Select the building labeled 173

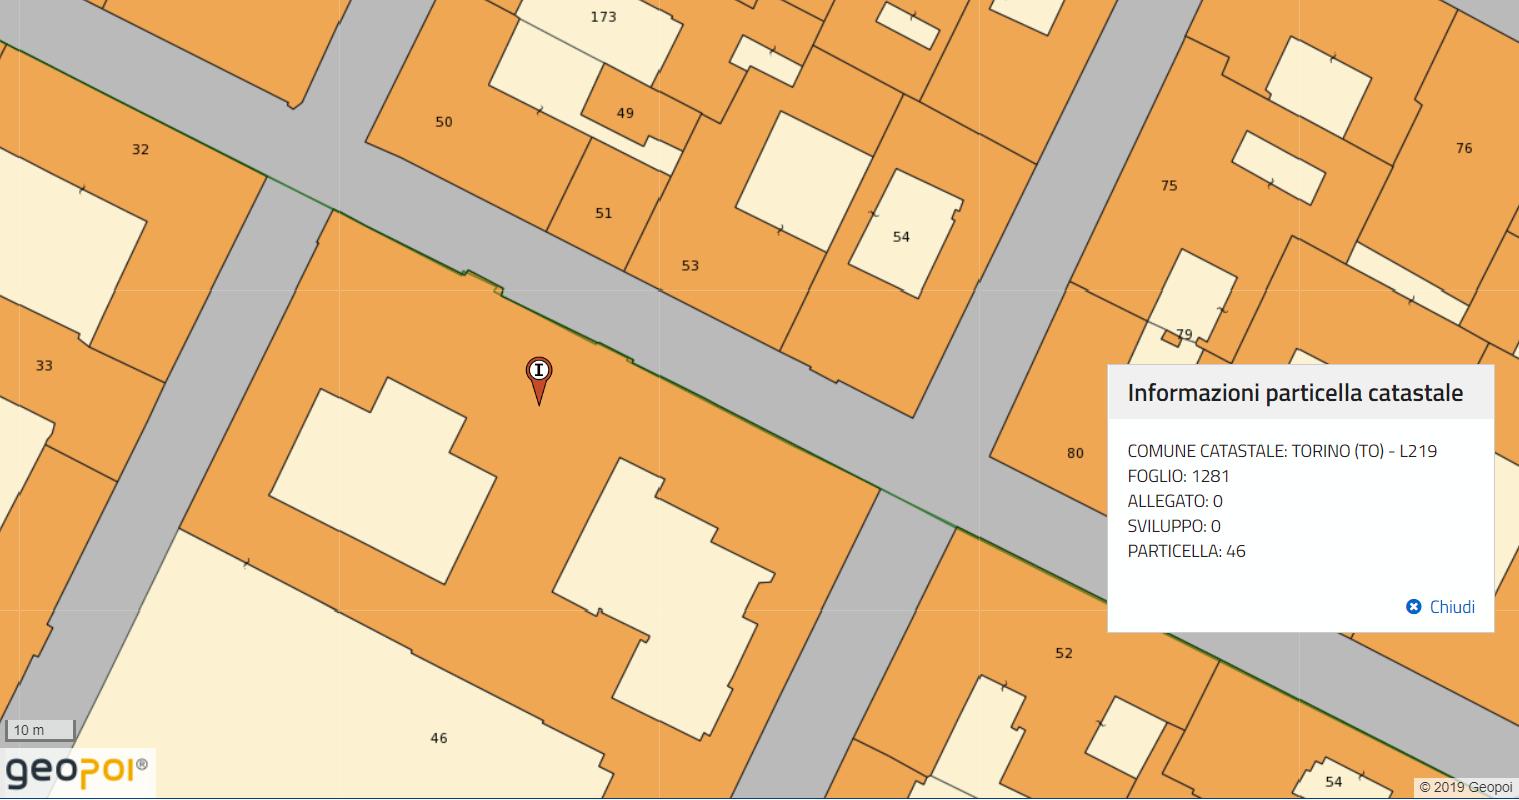[603, 17]
